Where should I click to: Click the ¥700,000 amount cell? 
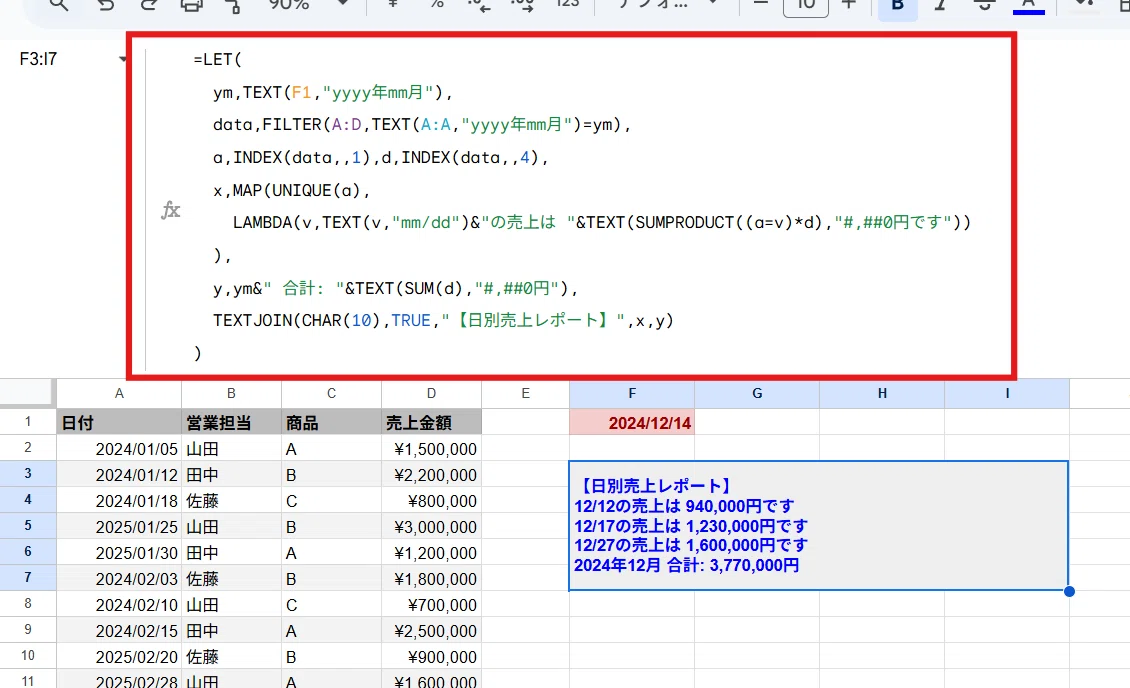coord(431,604)
